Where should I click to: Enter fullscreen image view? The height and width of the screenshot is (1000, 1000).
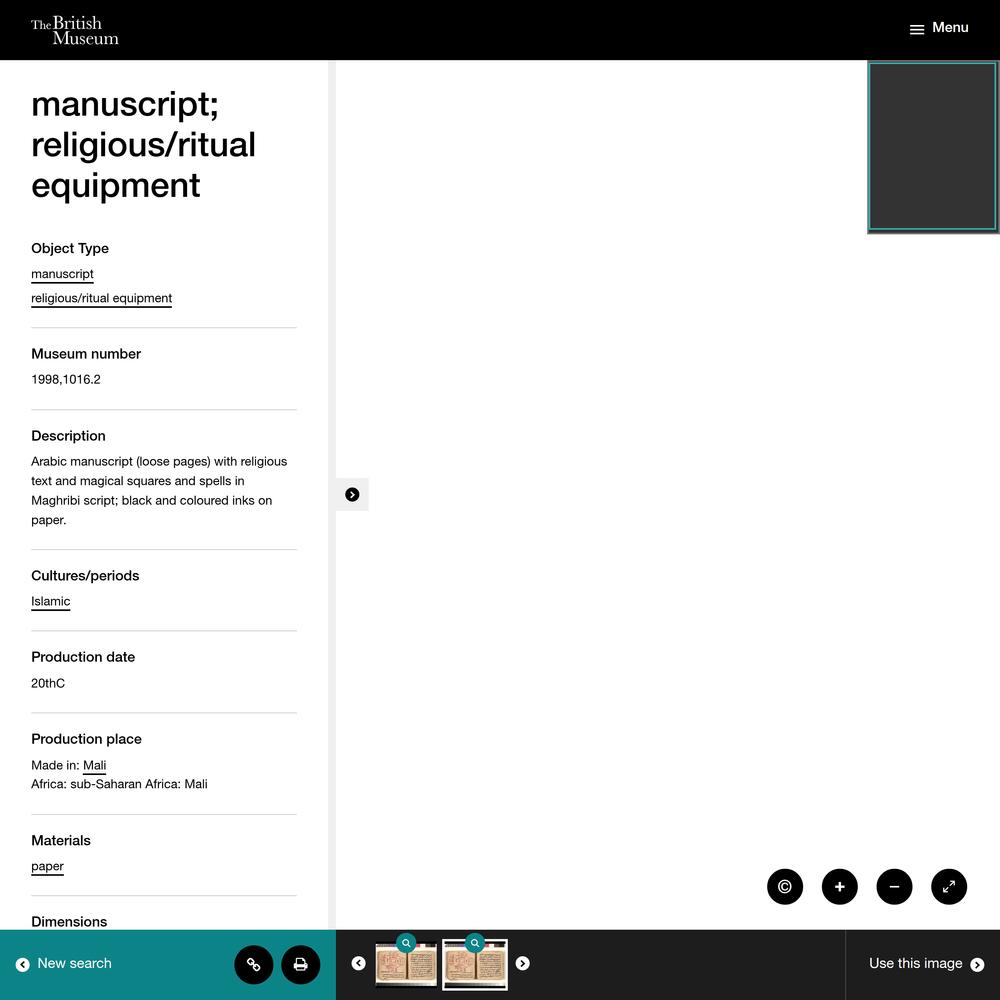click(949, 886)
